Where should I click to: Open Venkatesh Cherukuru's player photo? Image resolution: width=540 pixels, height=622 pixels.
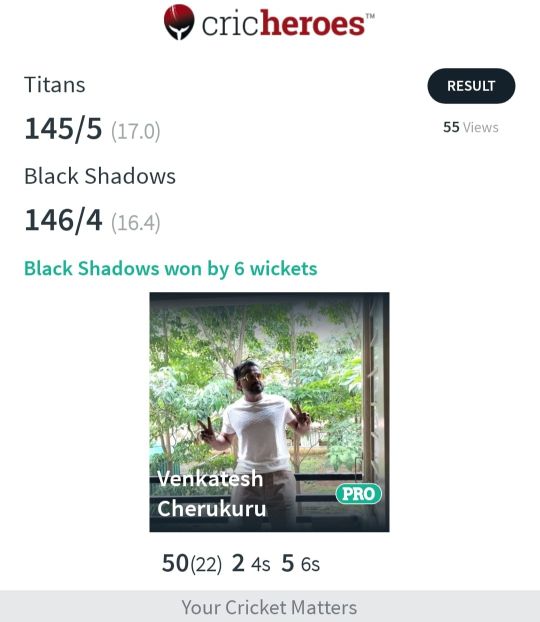[x=269, y=412]
